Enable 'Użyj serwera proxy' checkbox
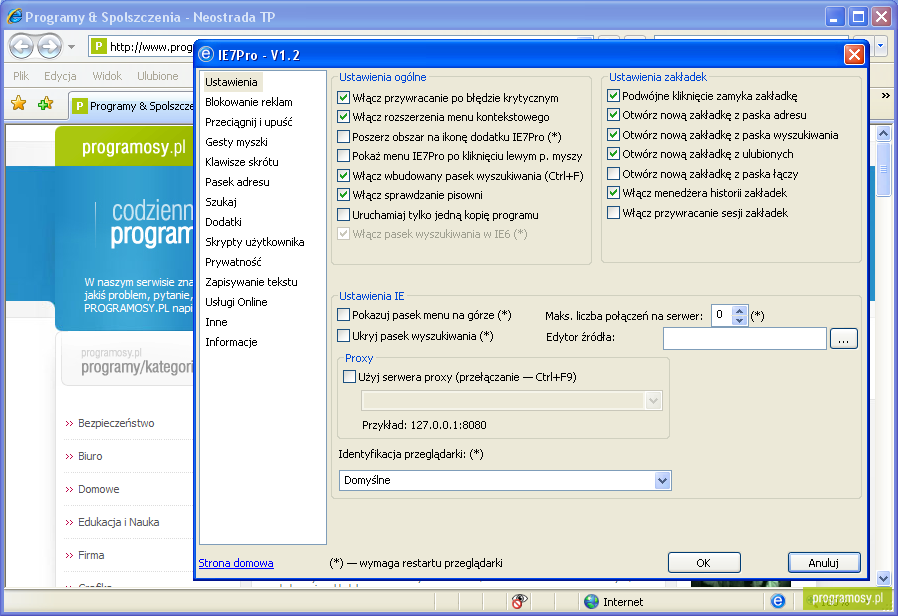 click(x=349, y=377)
